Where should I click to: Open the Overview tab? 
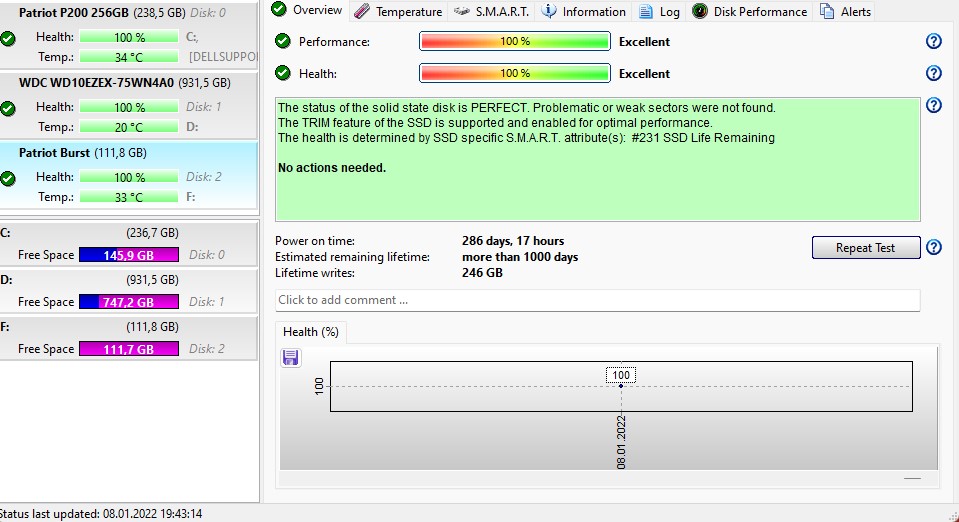point(308,10)
